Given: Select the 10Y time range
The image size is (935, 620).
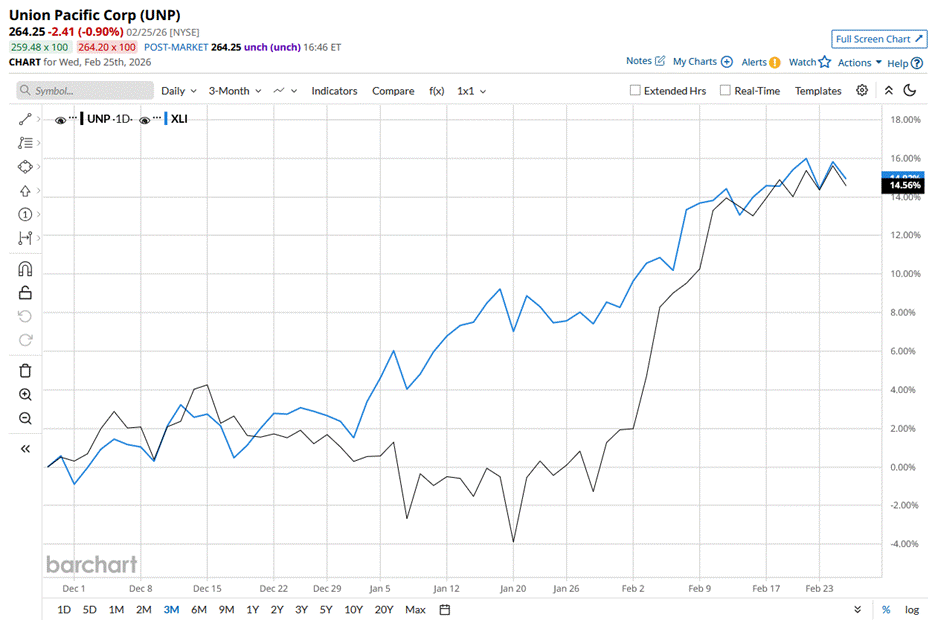Looking at the screenshot, I should [x=354, y=609].
